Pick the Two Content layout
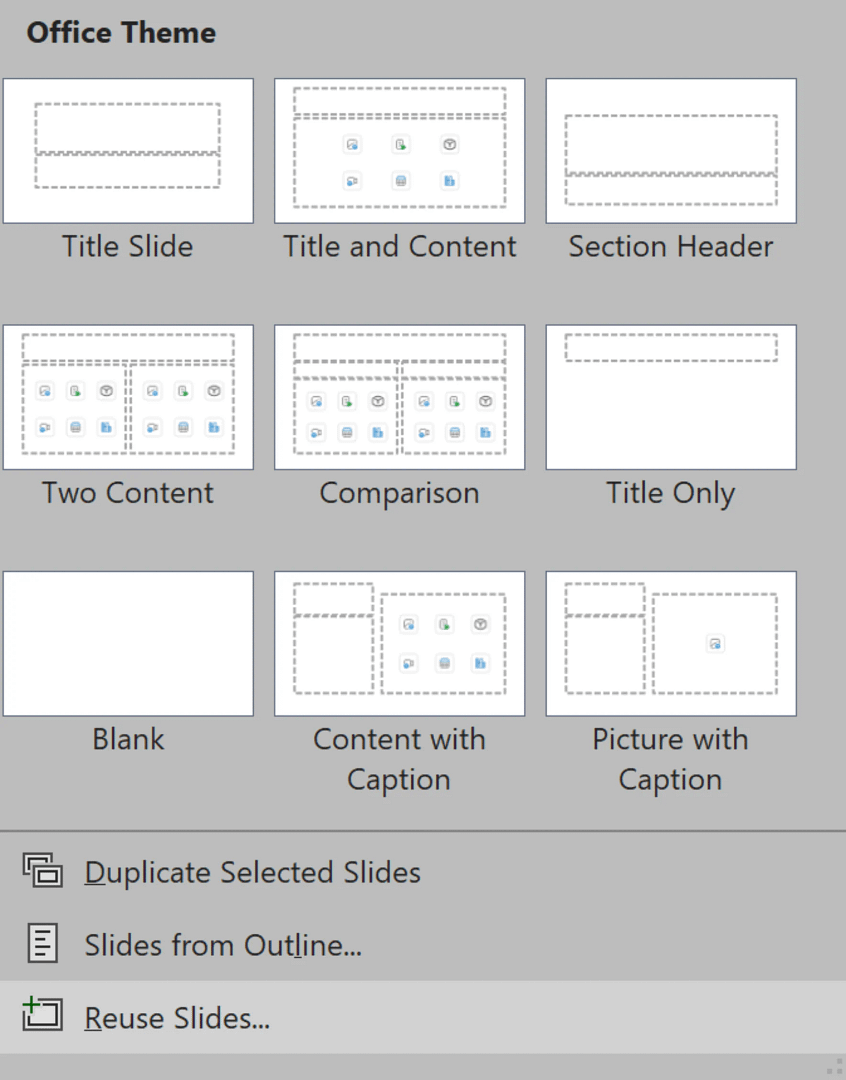The image size is (846, 1080). [128, 396]
